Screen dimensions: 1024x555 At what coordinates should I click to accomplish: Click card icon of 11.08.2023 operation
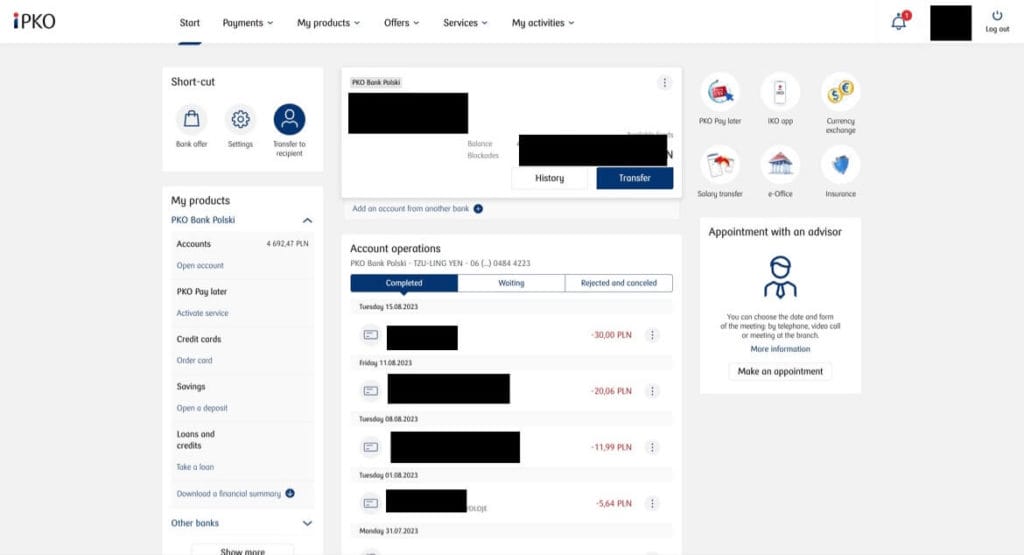click(370, 391)
